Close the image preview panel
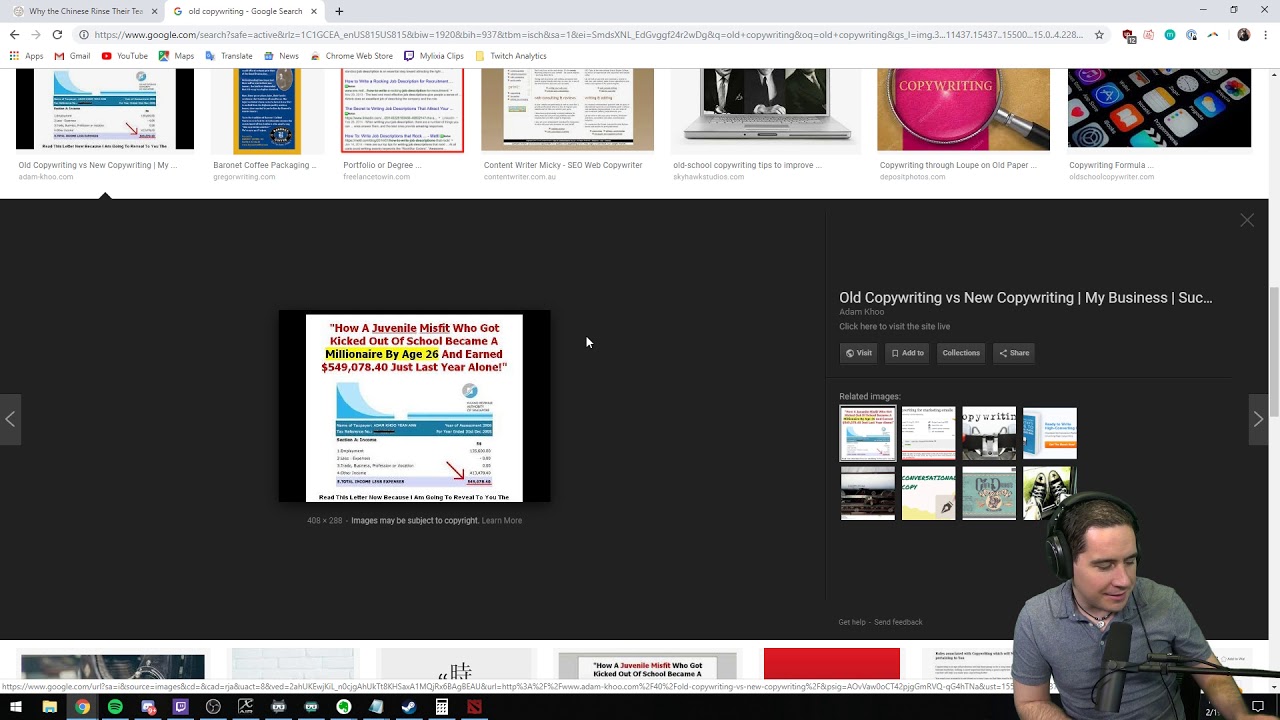The height and width of the screenshot is (720, 1280). click(1247, 220)
